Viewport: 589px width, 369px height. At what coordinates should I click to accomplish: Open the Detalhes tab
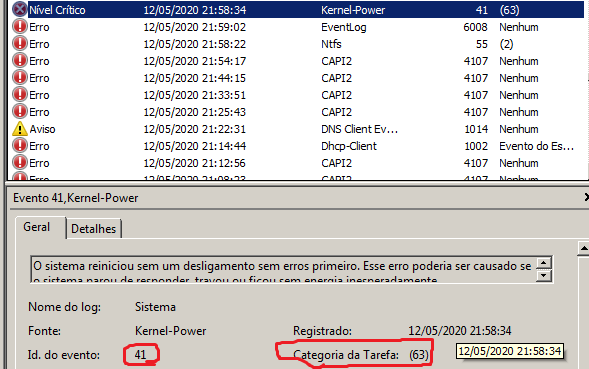coord(94,228)
